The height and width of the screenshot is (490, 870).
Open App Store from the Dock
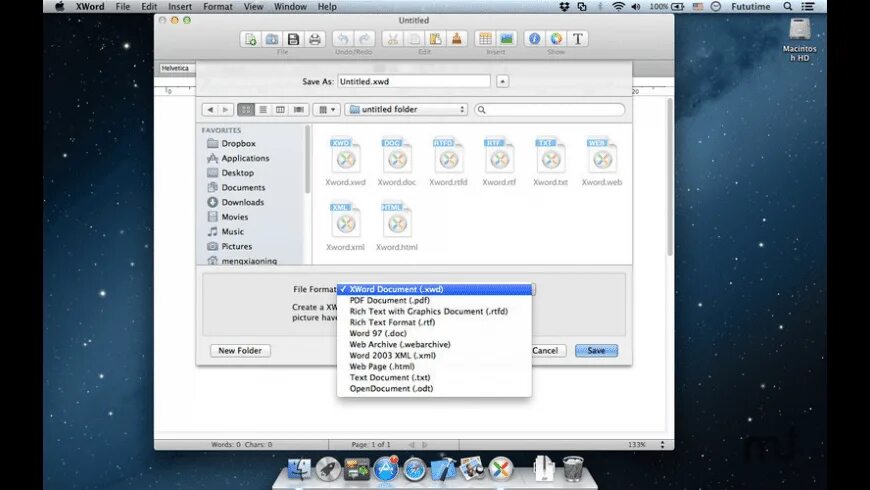(386, 469)
